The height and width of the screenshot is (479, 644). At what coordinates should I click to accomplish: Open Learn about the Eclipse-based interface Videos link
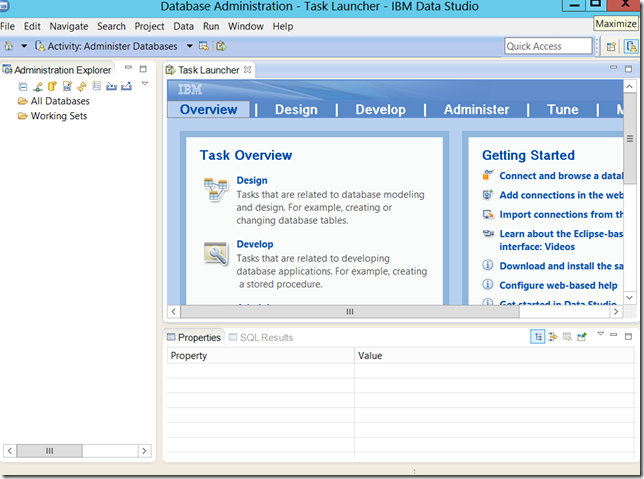click(x=561, y=240)
